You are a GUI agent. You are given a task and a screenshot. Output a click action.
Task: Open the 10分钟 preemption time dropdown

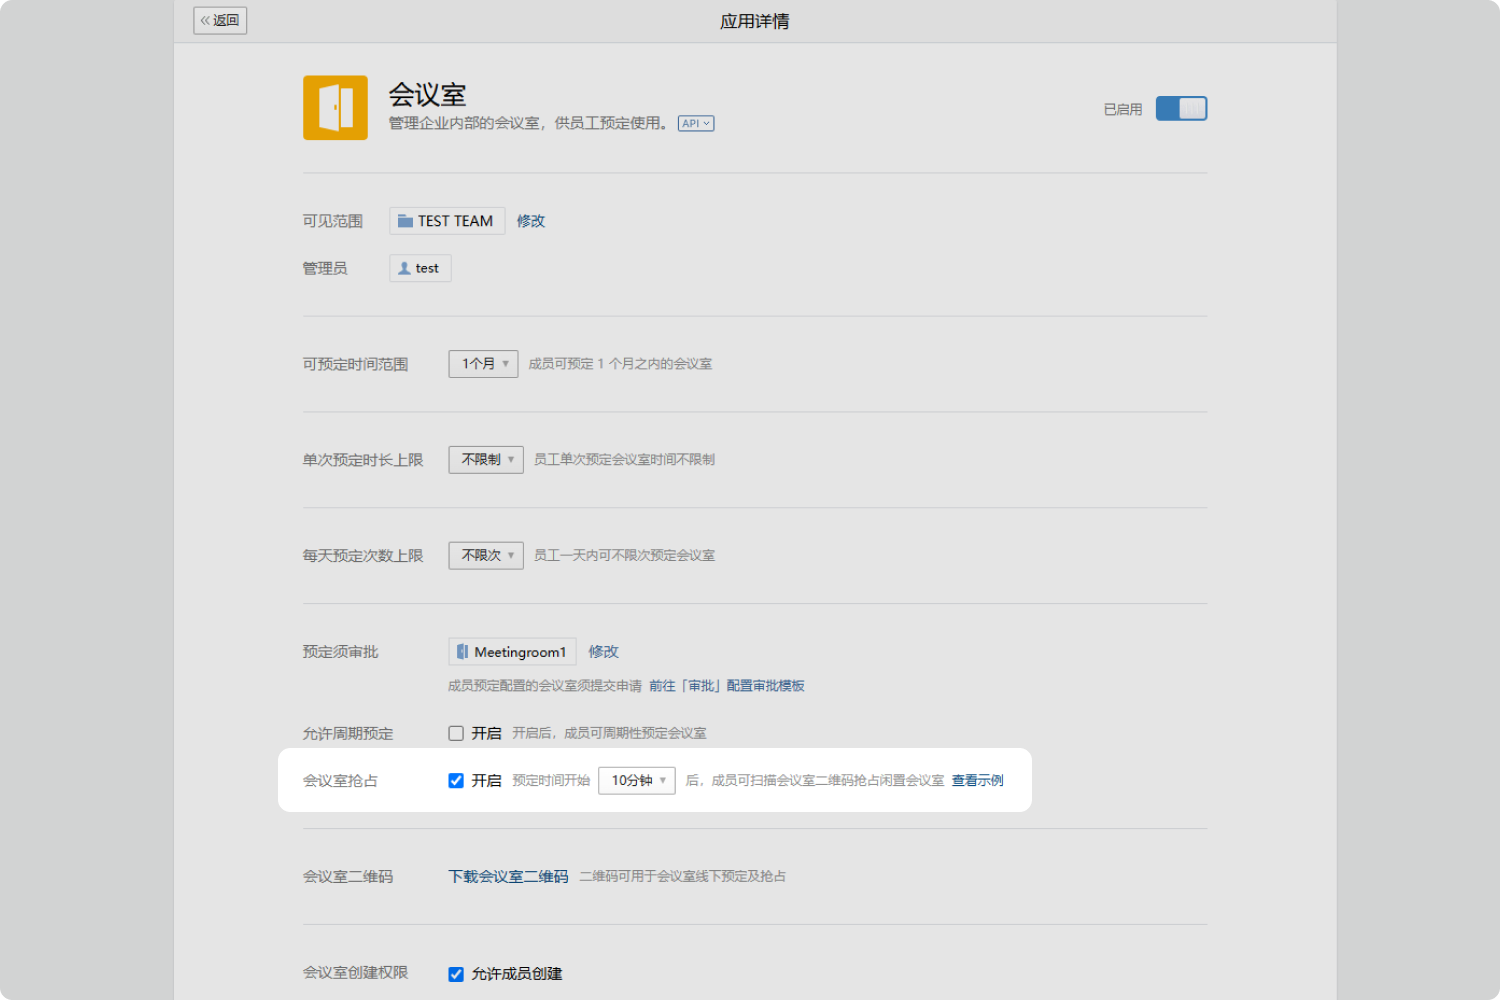637,780
